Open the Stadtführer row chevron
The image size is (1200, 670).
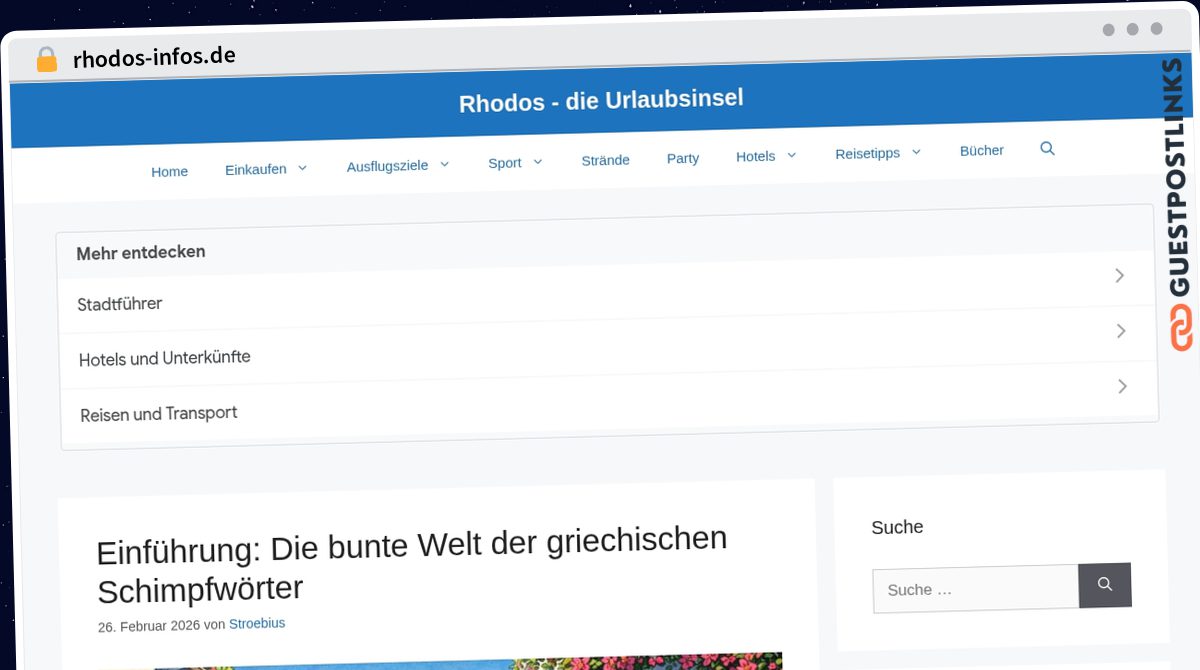tap(1119, 275)
